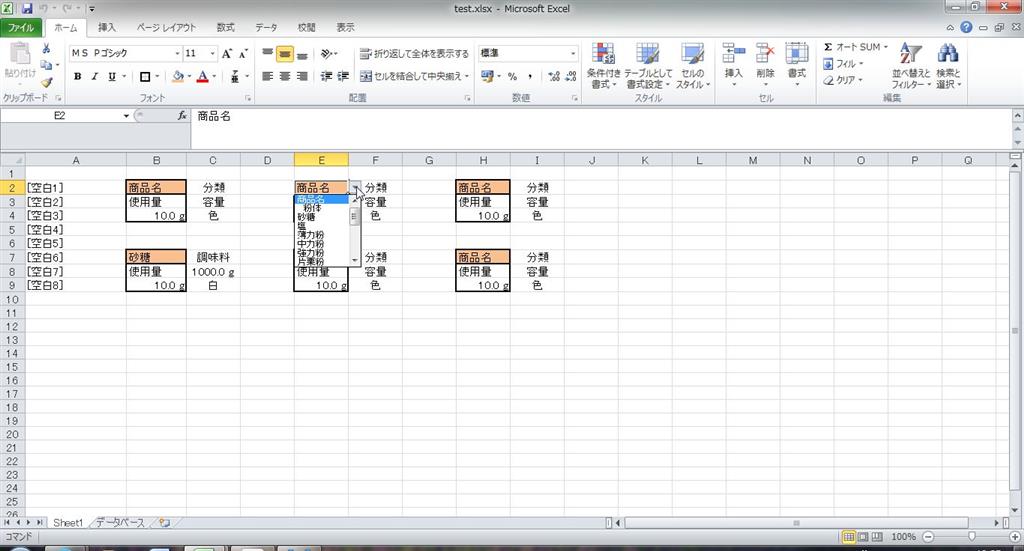Switch to Review (校閲) tab

tap(306, 27)
